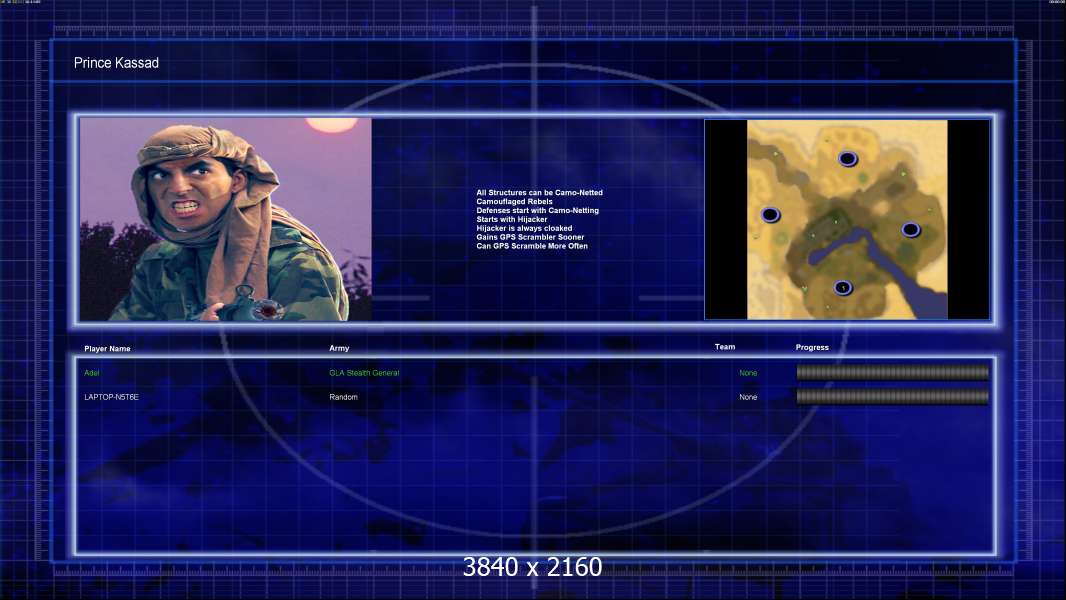Click Adel's loading progress bar
1066x600 pixels.
893,372
